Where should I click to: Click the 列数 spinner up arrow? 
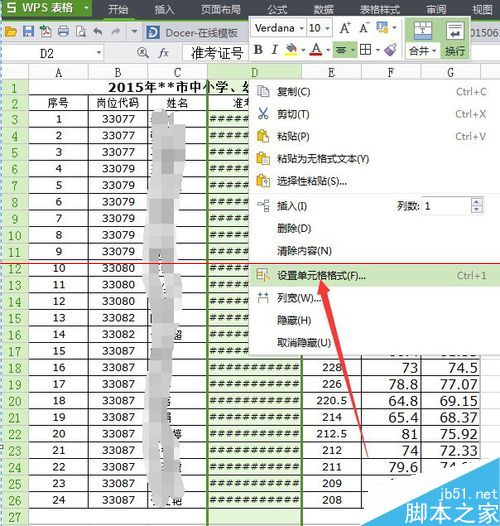click(x=477, y=202)
